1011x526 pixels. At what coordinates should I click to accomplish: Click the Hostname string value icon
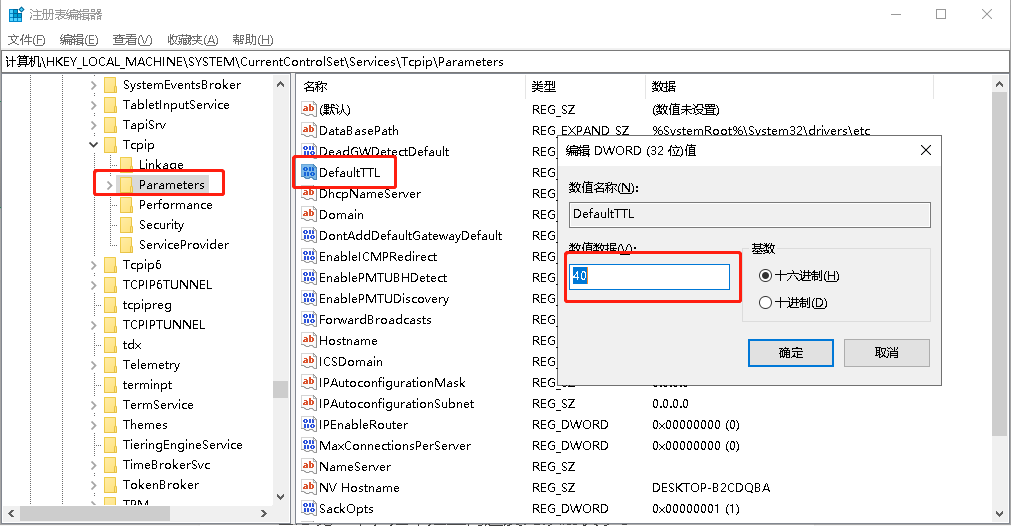tap(309, 341)
